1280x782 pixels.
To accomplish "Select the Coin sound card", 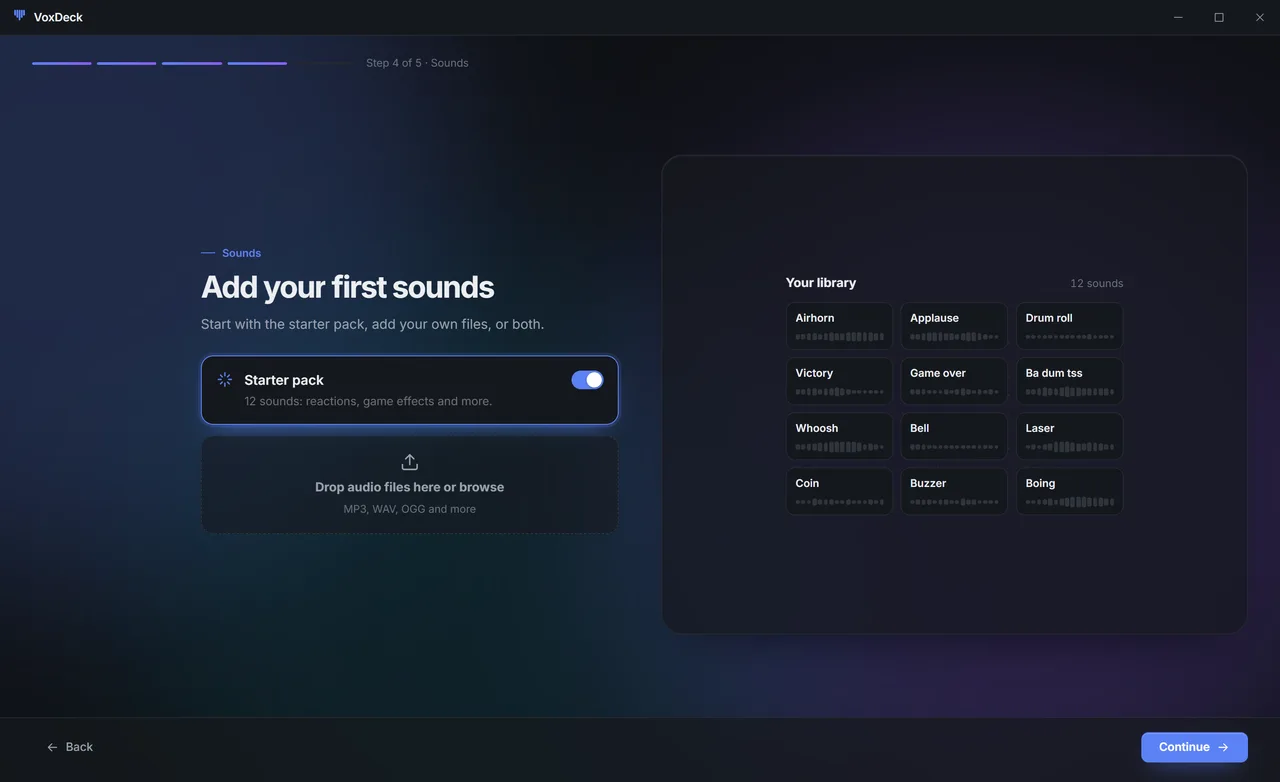I will tap(839, 491).
